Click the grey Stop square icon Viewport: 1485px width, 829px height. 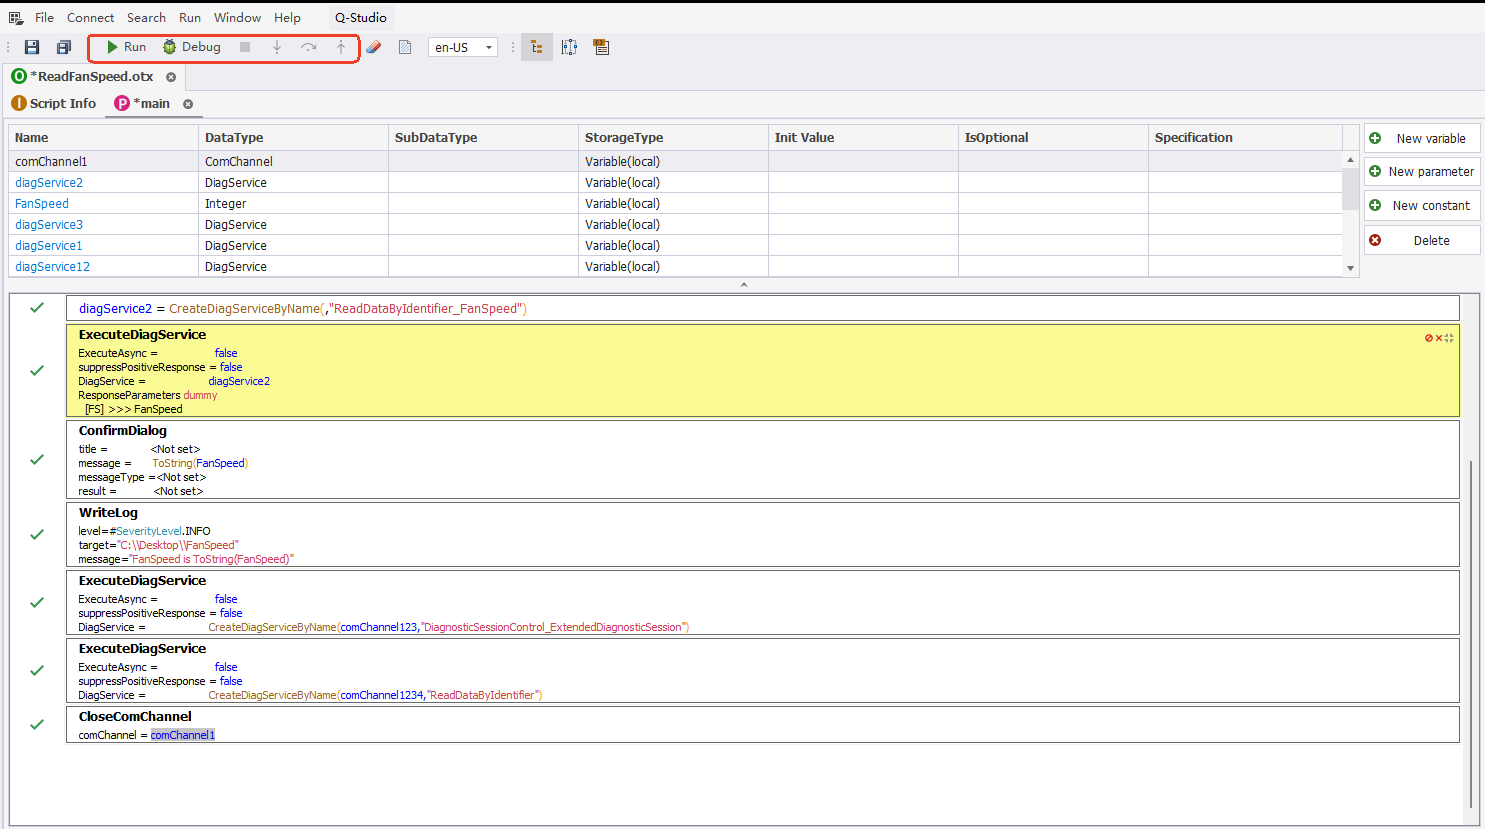click(x=245, y=47)
